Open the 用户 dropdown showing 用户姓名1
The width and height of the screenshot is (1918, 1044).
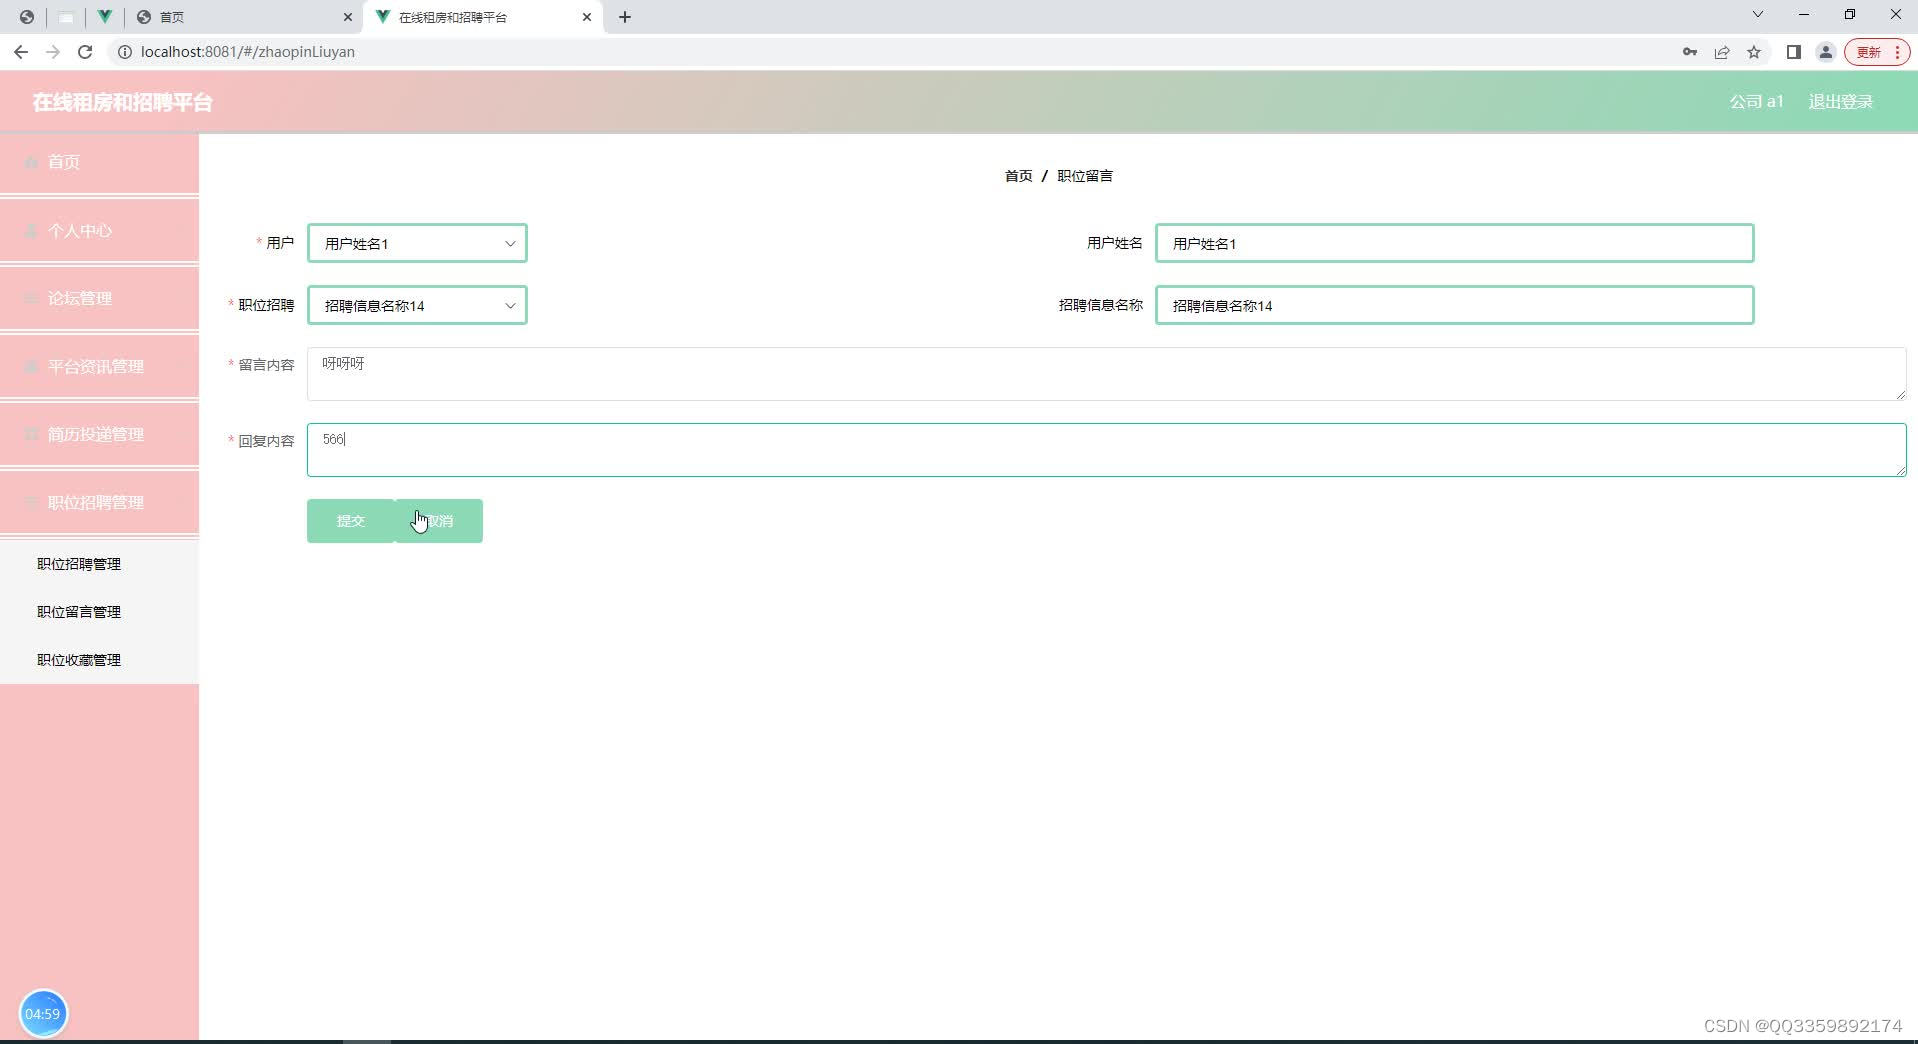point(417,243)
